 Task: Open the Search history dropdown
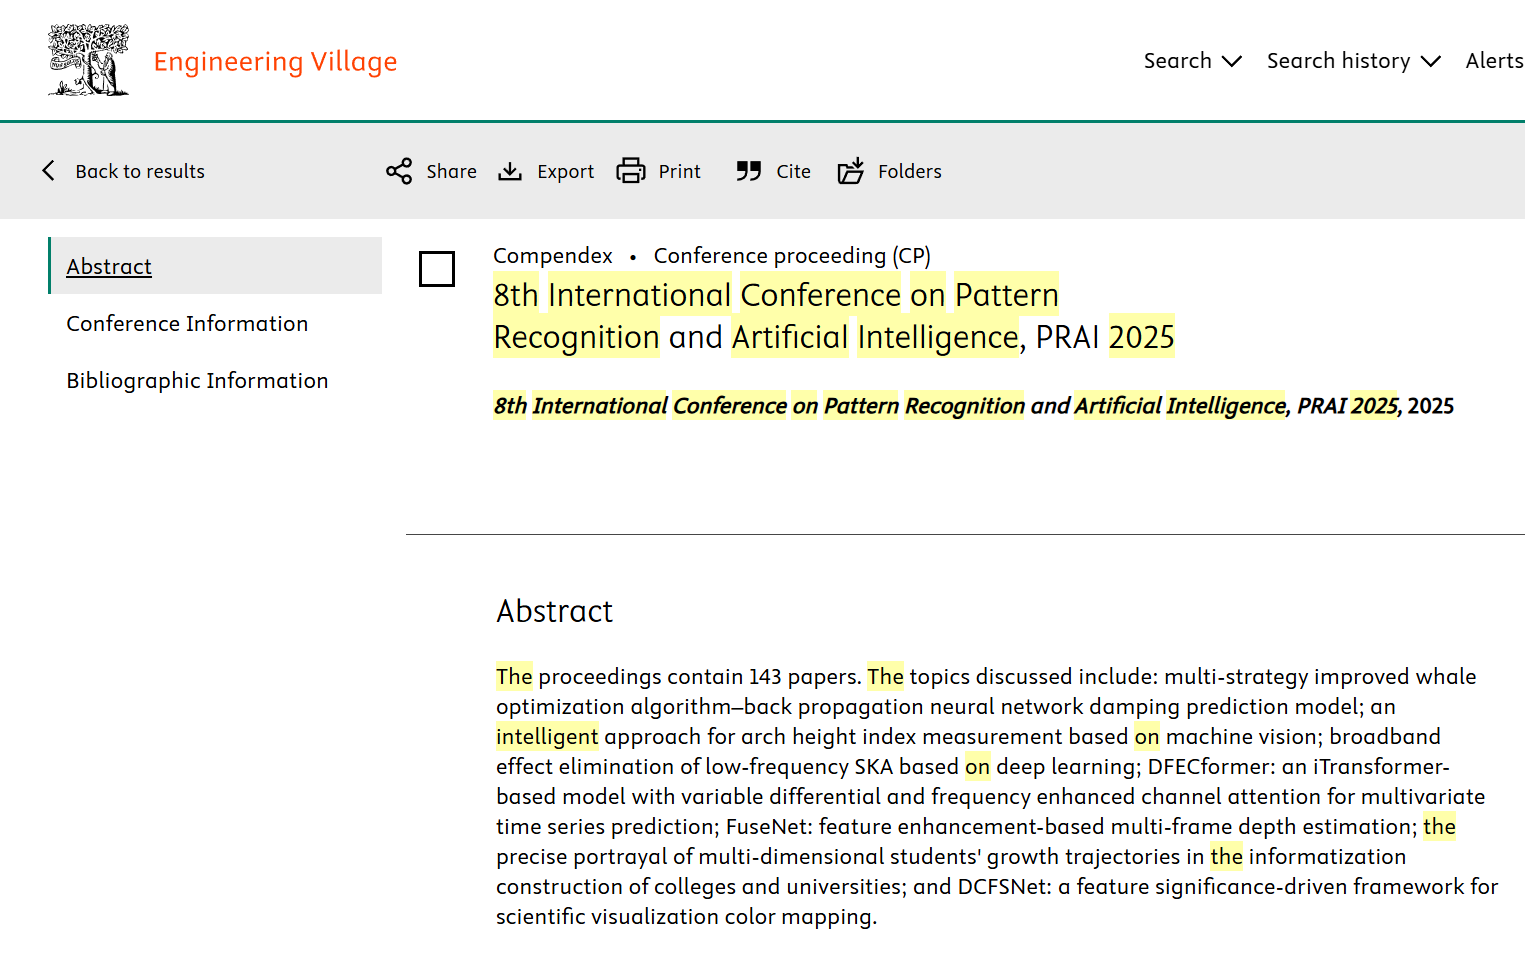pyautogui.click(x=1353, y=61)
